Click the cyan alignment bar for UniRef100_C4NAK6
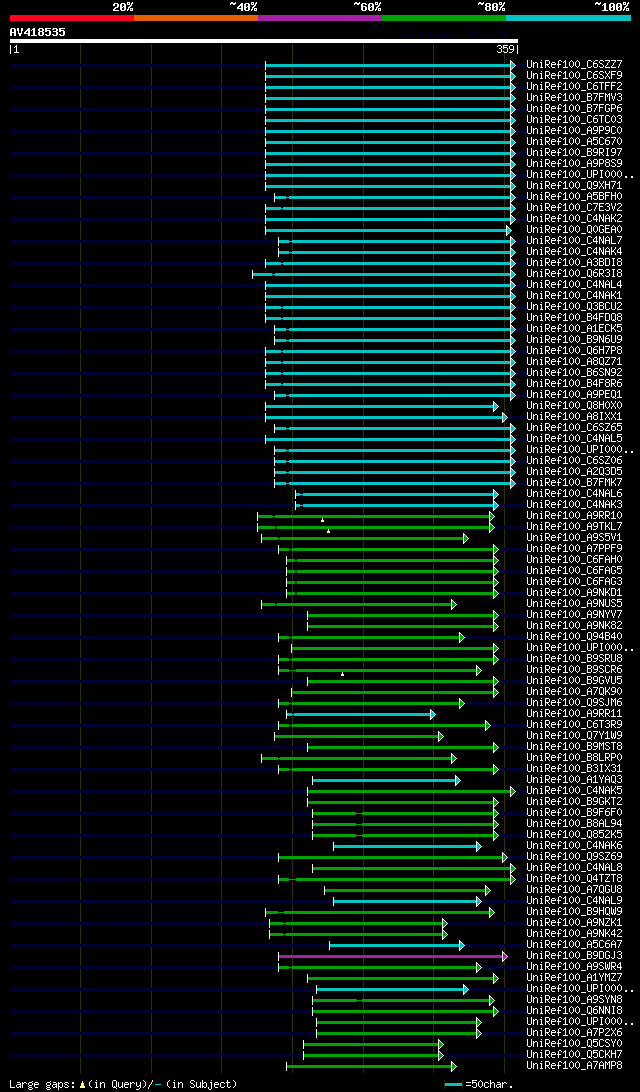 [x=407, y=846]
